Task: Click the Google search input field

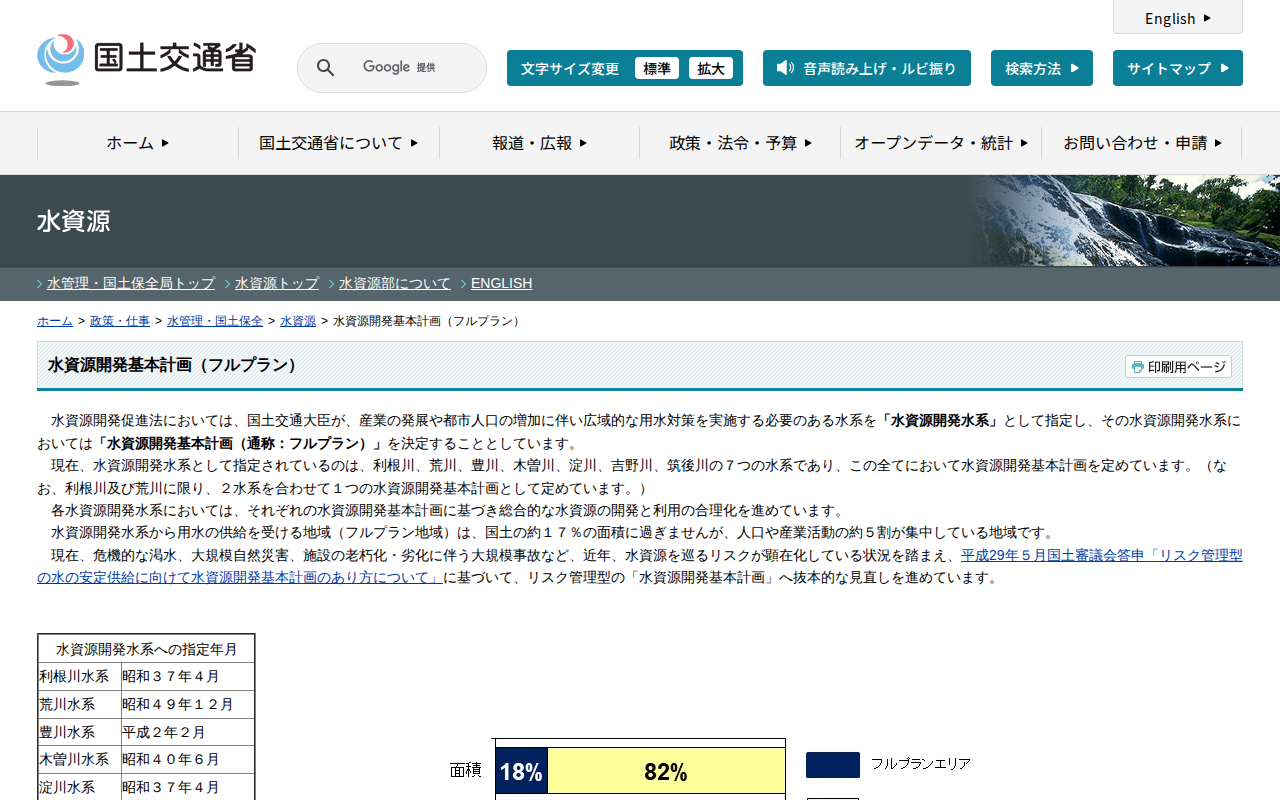Action: coord(410,68)
